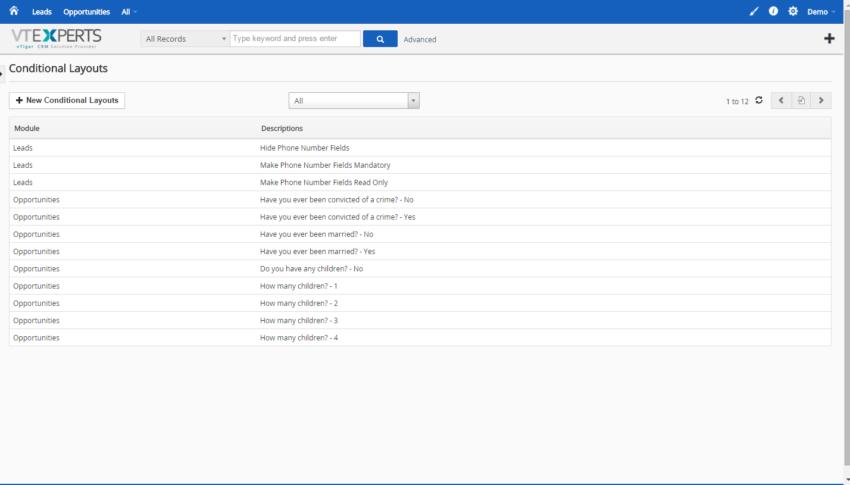The width and height of the screenshot is (850, 485).
Task: Expand the All modules menu
Action: [x=129, y=12]
